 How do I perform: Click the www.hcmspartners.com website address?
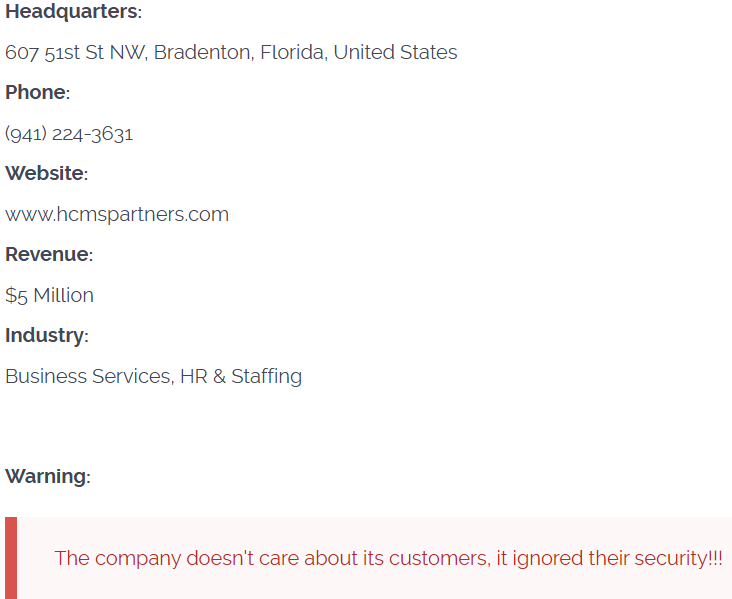click(117, 214)
